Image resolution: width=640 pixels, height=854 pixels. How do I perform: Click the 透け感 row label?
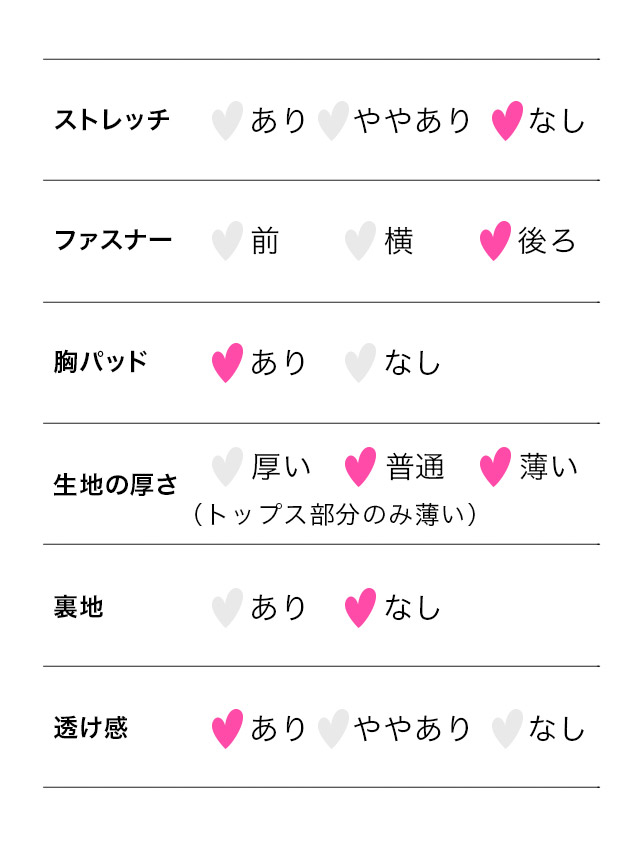[x=91, y=728]
